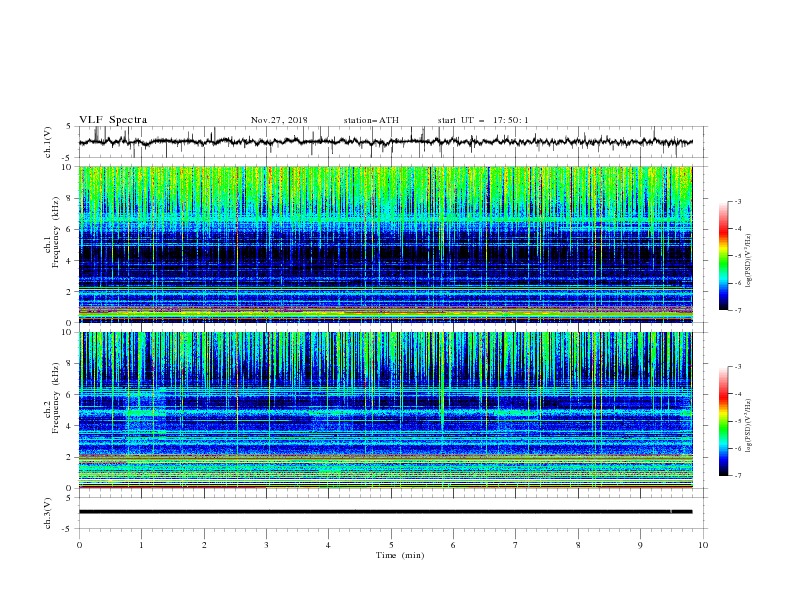Image resolution: width=792 pixels, height=612 pixels.
Task: Click the "0" tick on the time axis
Action: tap(79, 545)
